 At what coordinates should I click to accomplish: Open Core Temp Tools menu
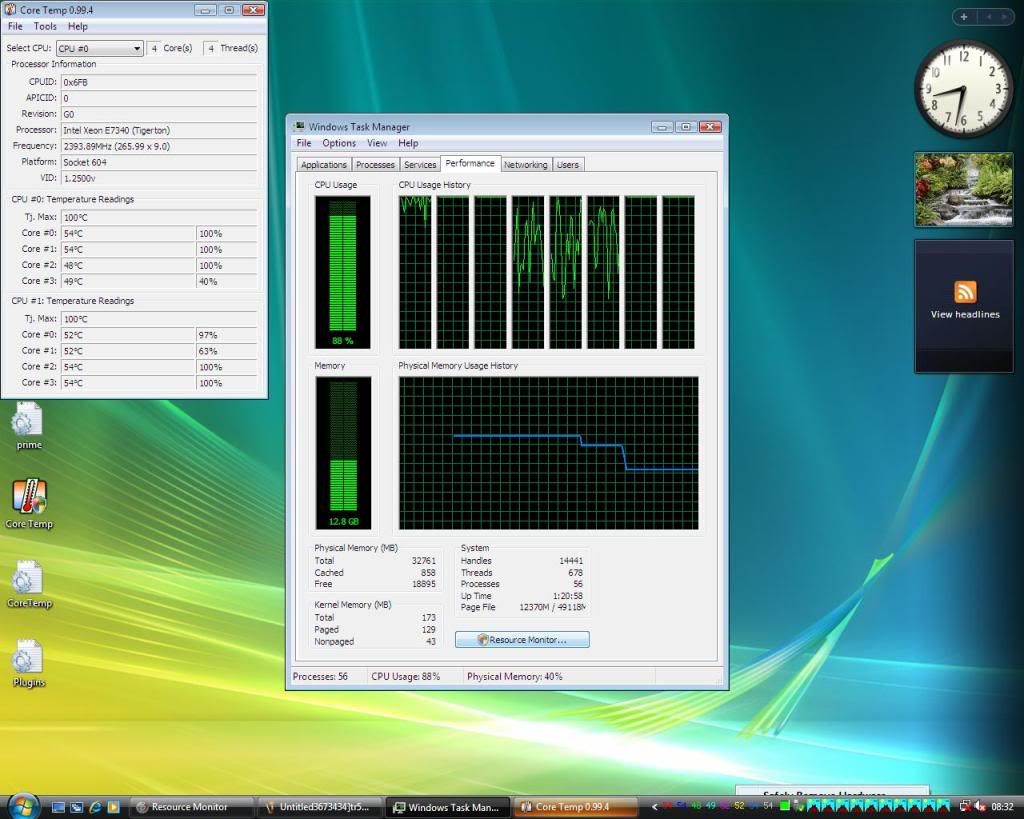(x=45, y=26)
